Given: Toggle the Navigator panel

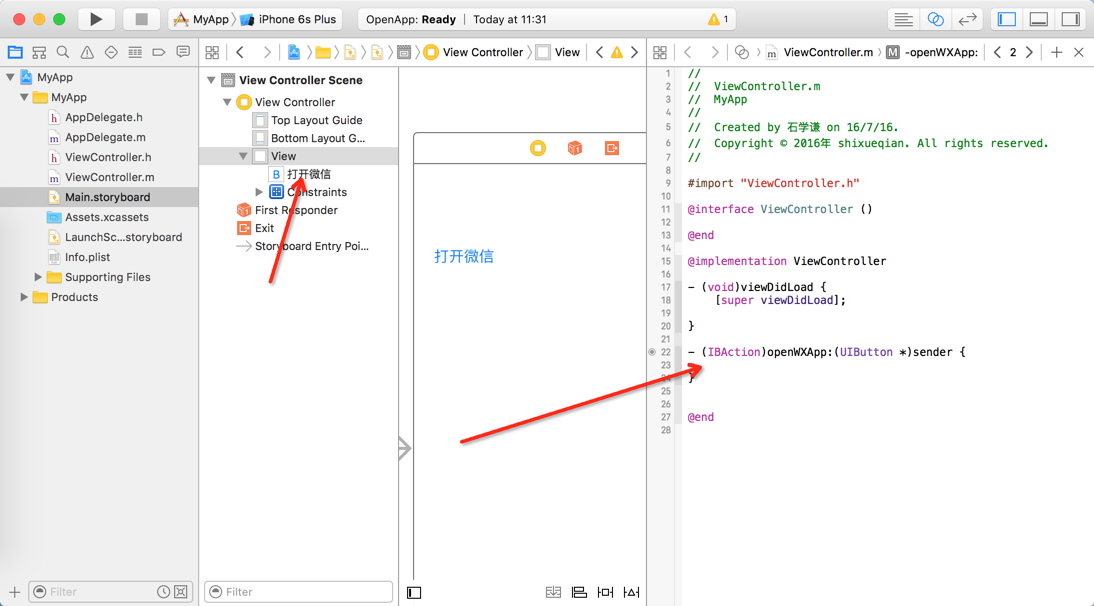Looking at the screenshot, I should point(1007,20).
